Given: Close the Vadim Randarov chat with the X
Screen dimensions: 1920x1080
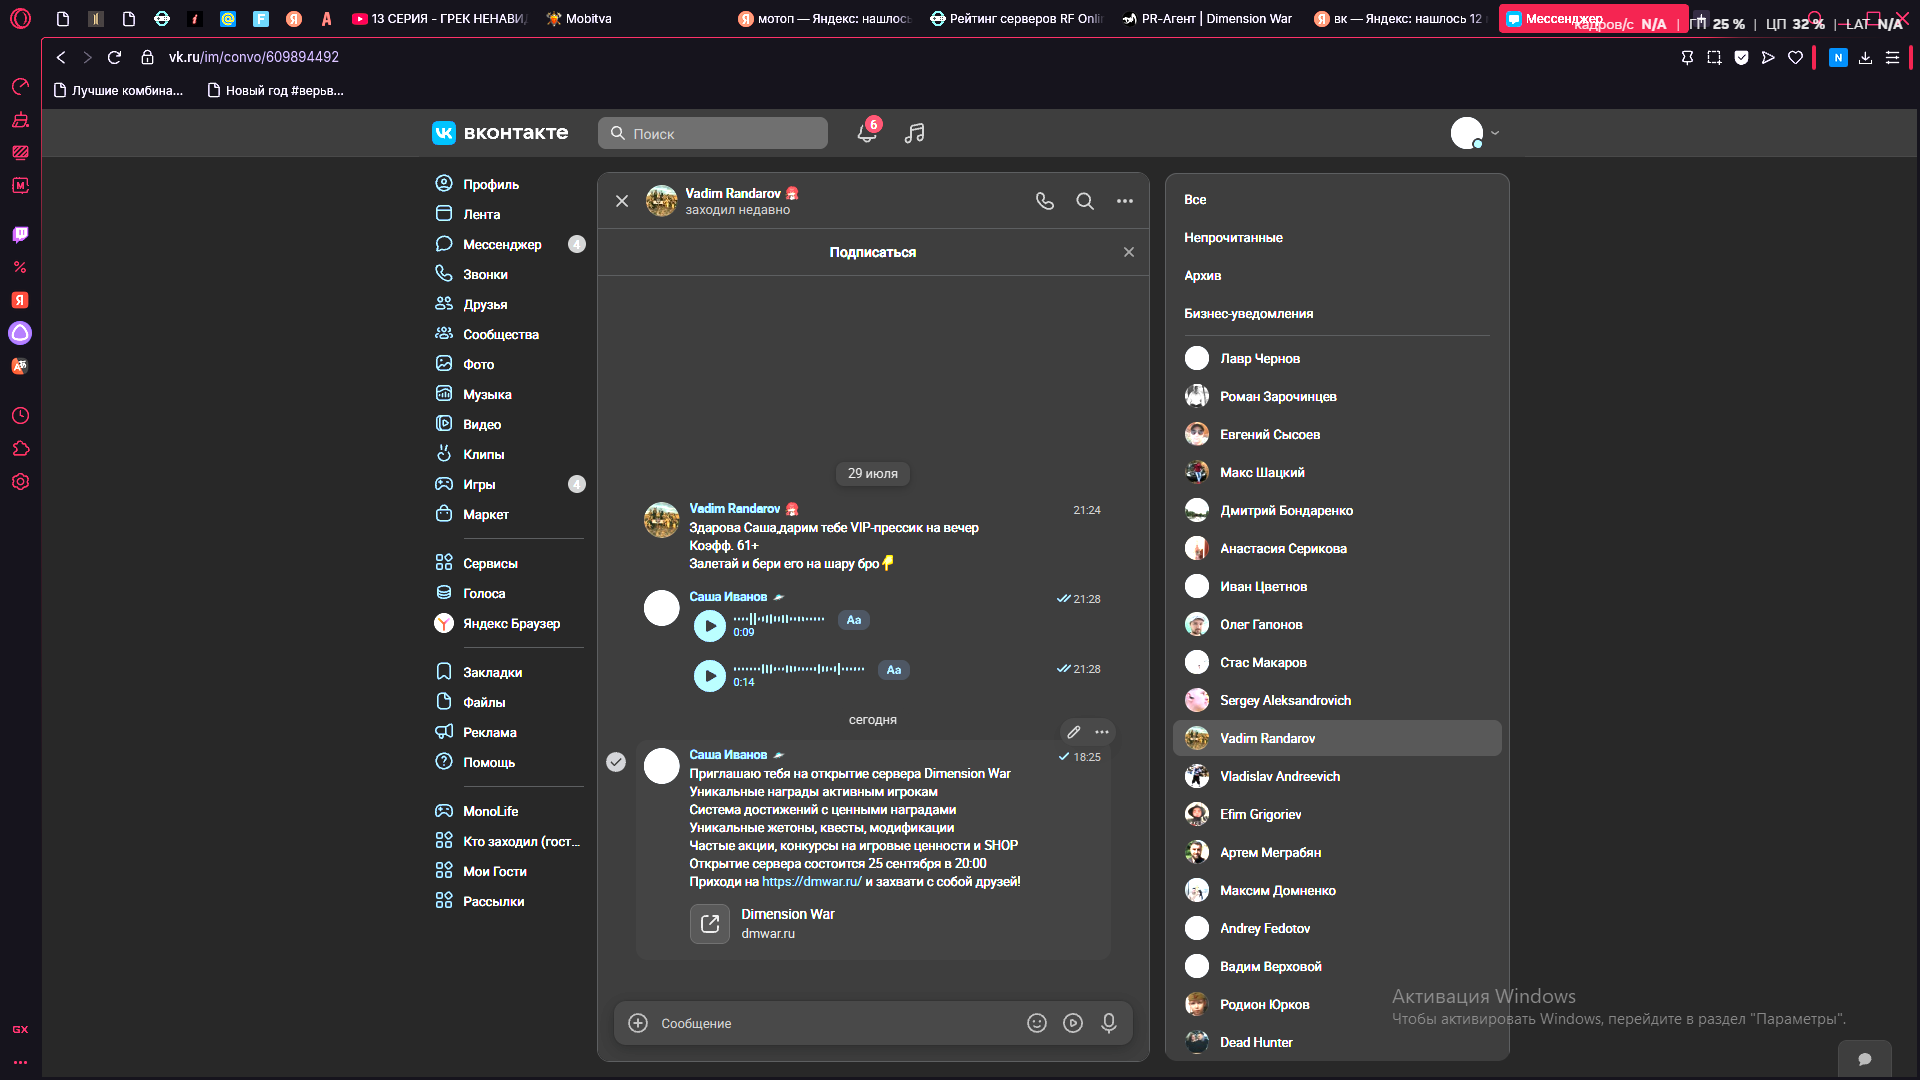Looking at the screenshot, I should (x=622, y=201).
